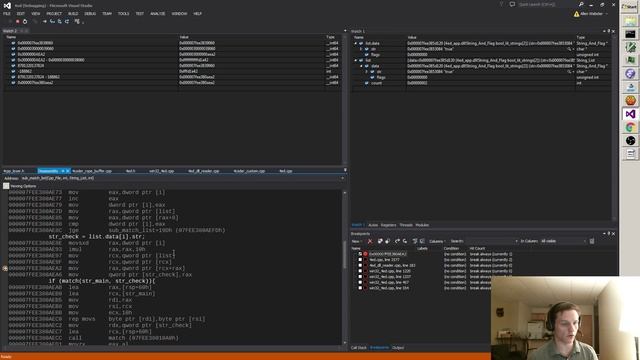Collapse the list node in Watch 1
The image size is (640, 360).
[x=356, y=60]
